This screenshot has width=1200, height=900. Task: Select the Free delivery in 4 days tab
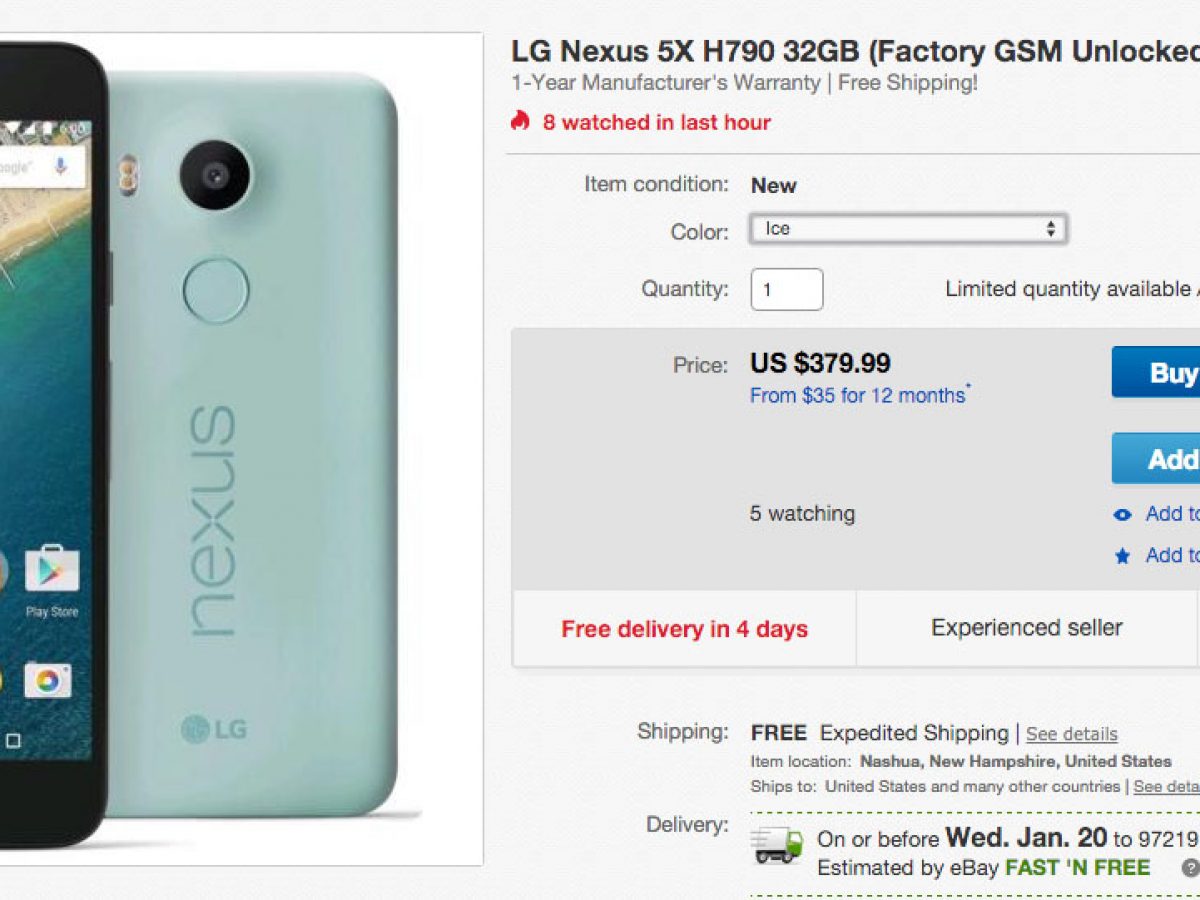[x=684, y=629]
